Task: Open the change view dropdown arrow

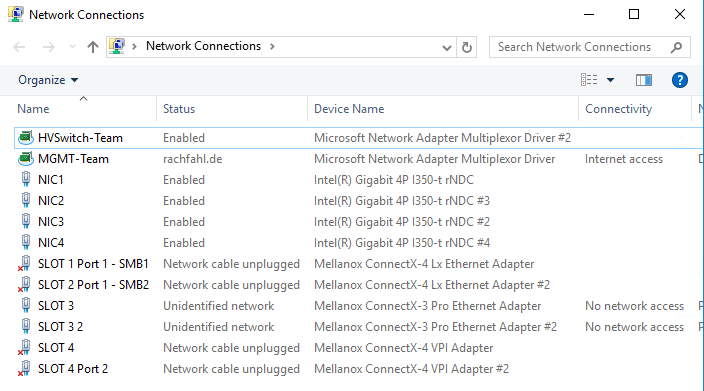Action: (610, 80)
